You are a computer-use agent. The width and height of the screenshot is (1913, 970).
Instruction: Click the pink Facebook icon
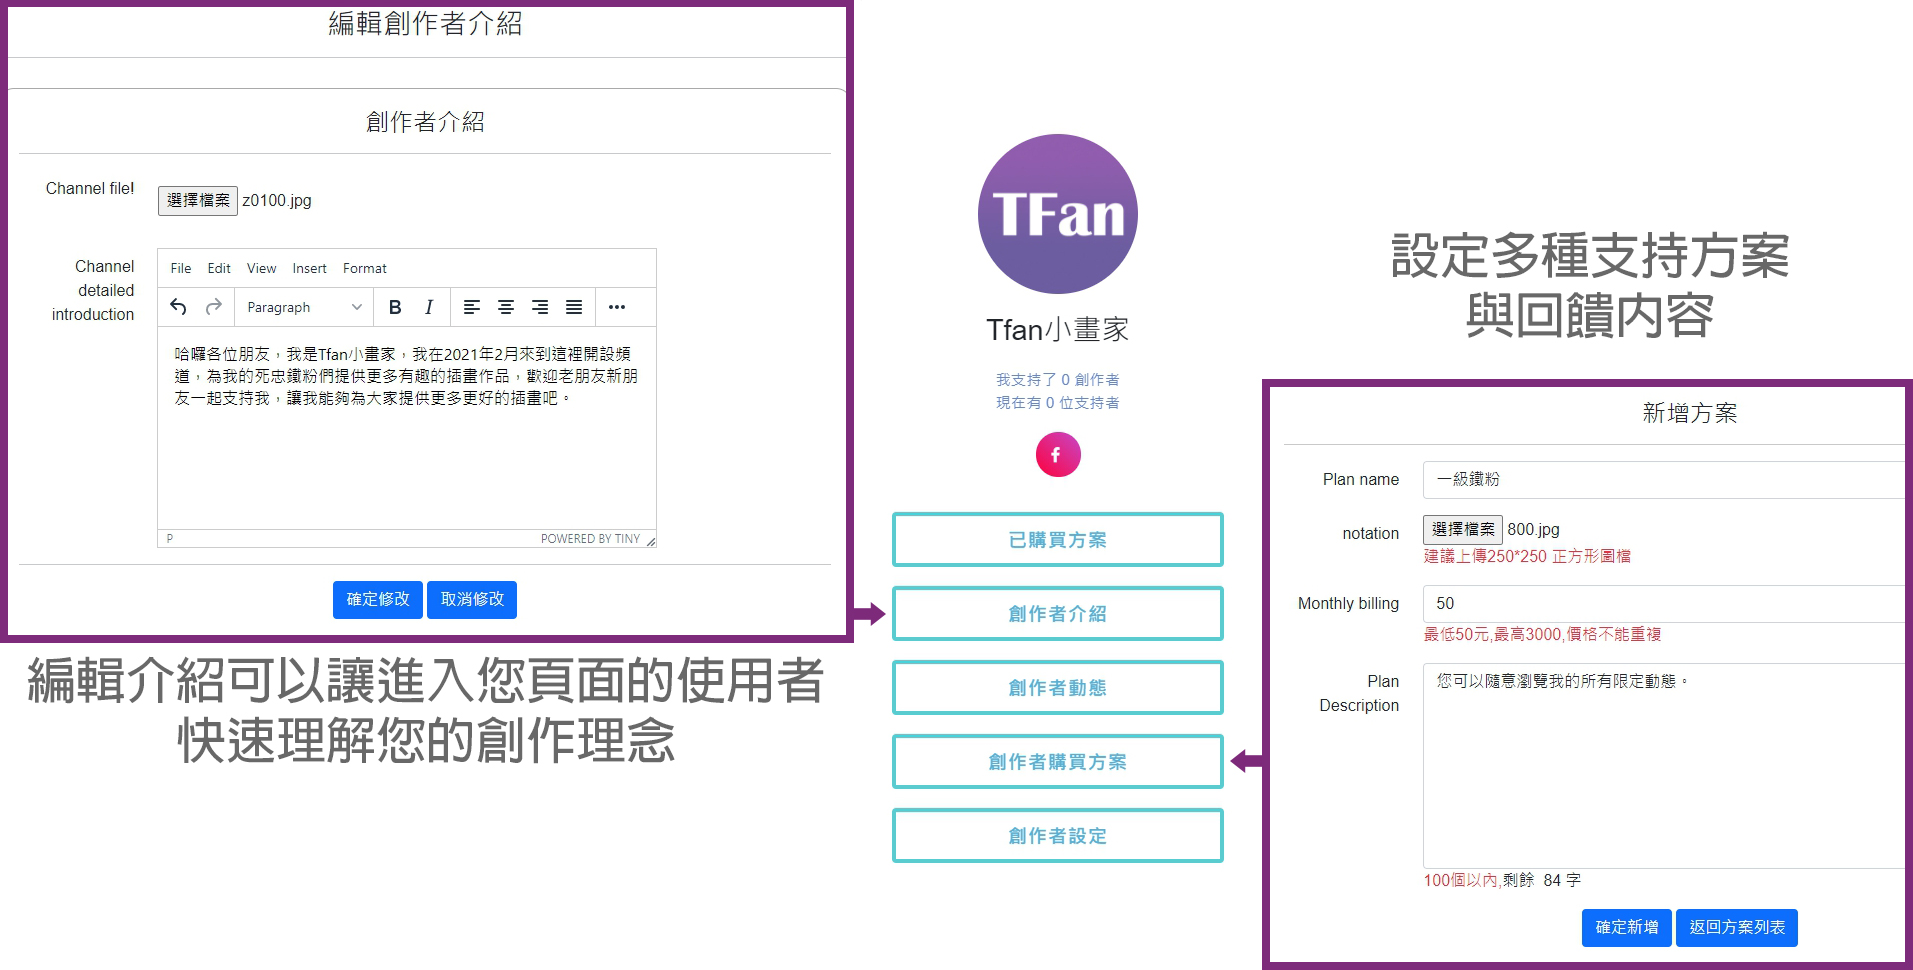pos(1057,455)
